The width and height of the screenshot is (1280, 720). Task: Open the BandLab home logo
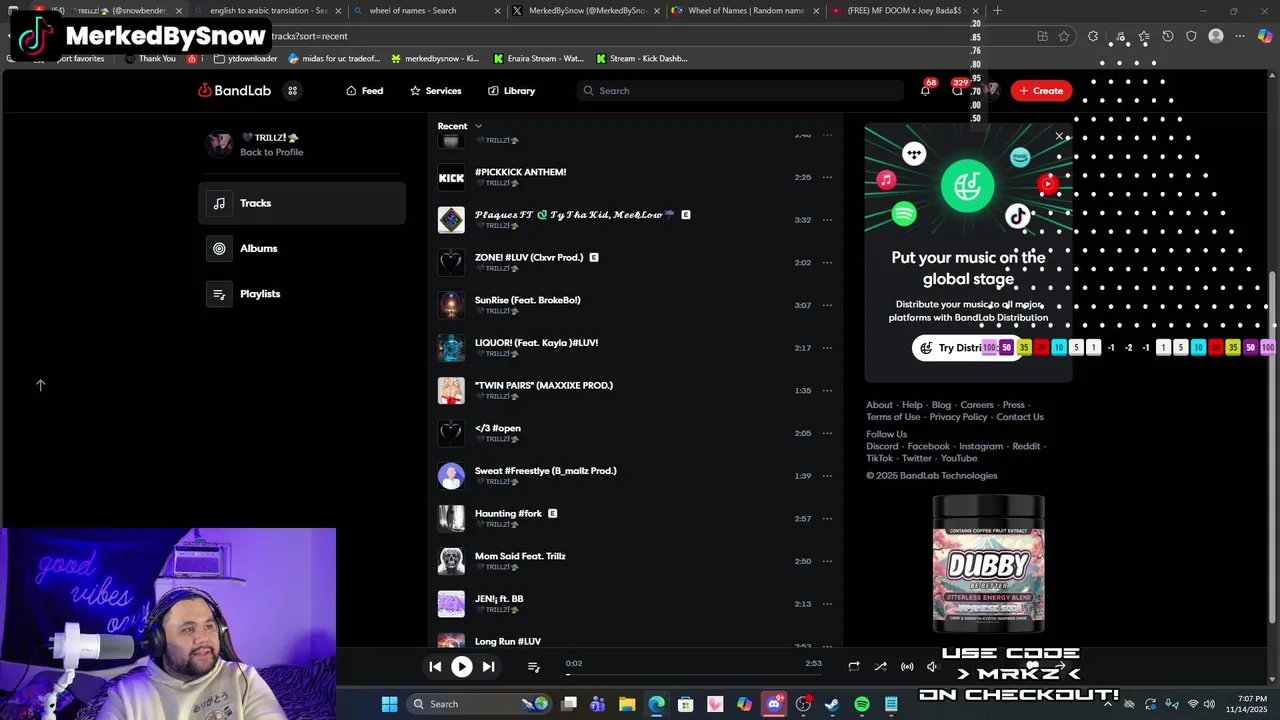234,90
